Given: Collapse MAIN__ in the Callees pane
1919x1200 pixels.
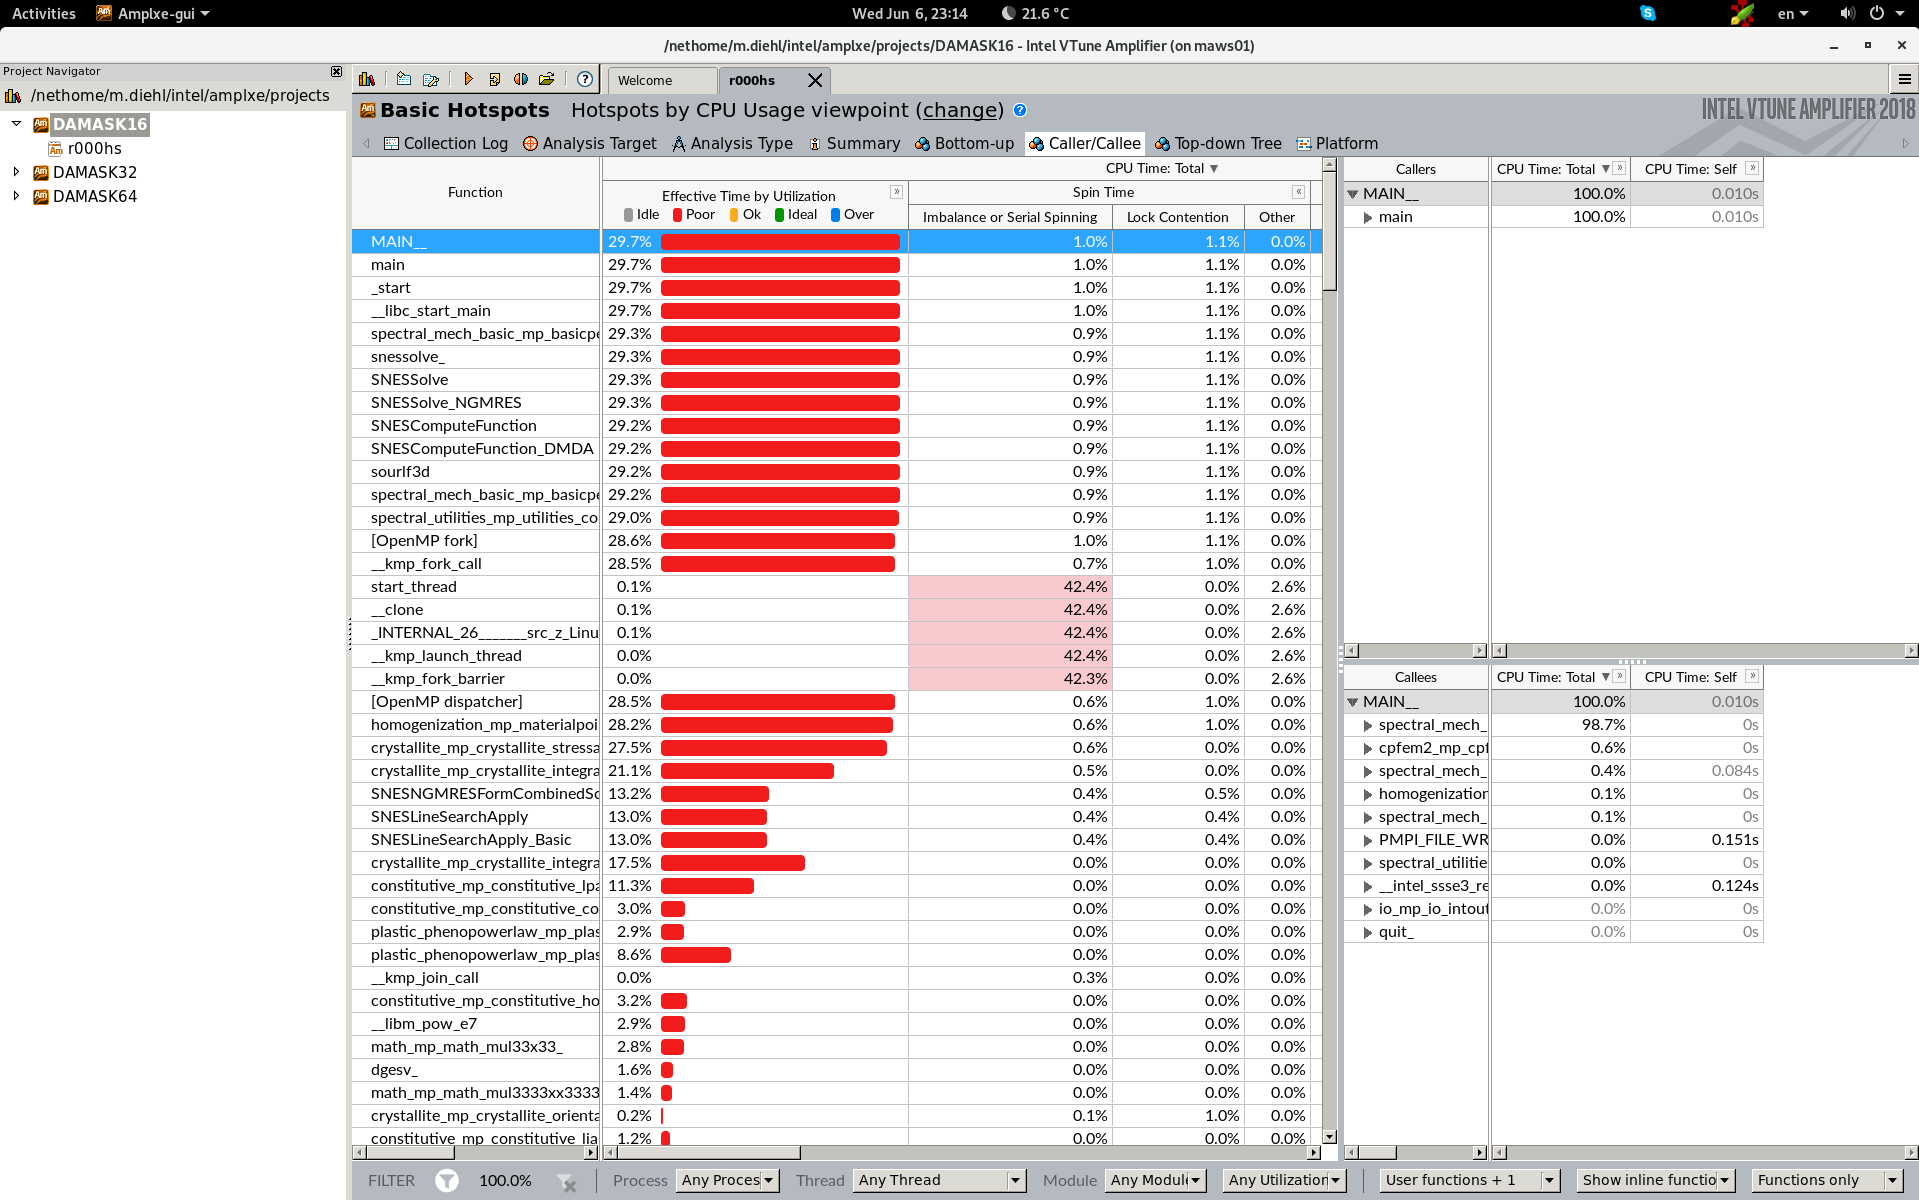Looking at the screenshot, I should point(1353,702).
